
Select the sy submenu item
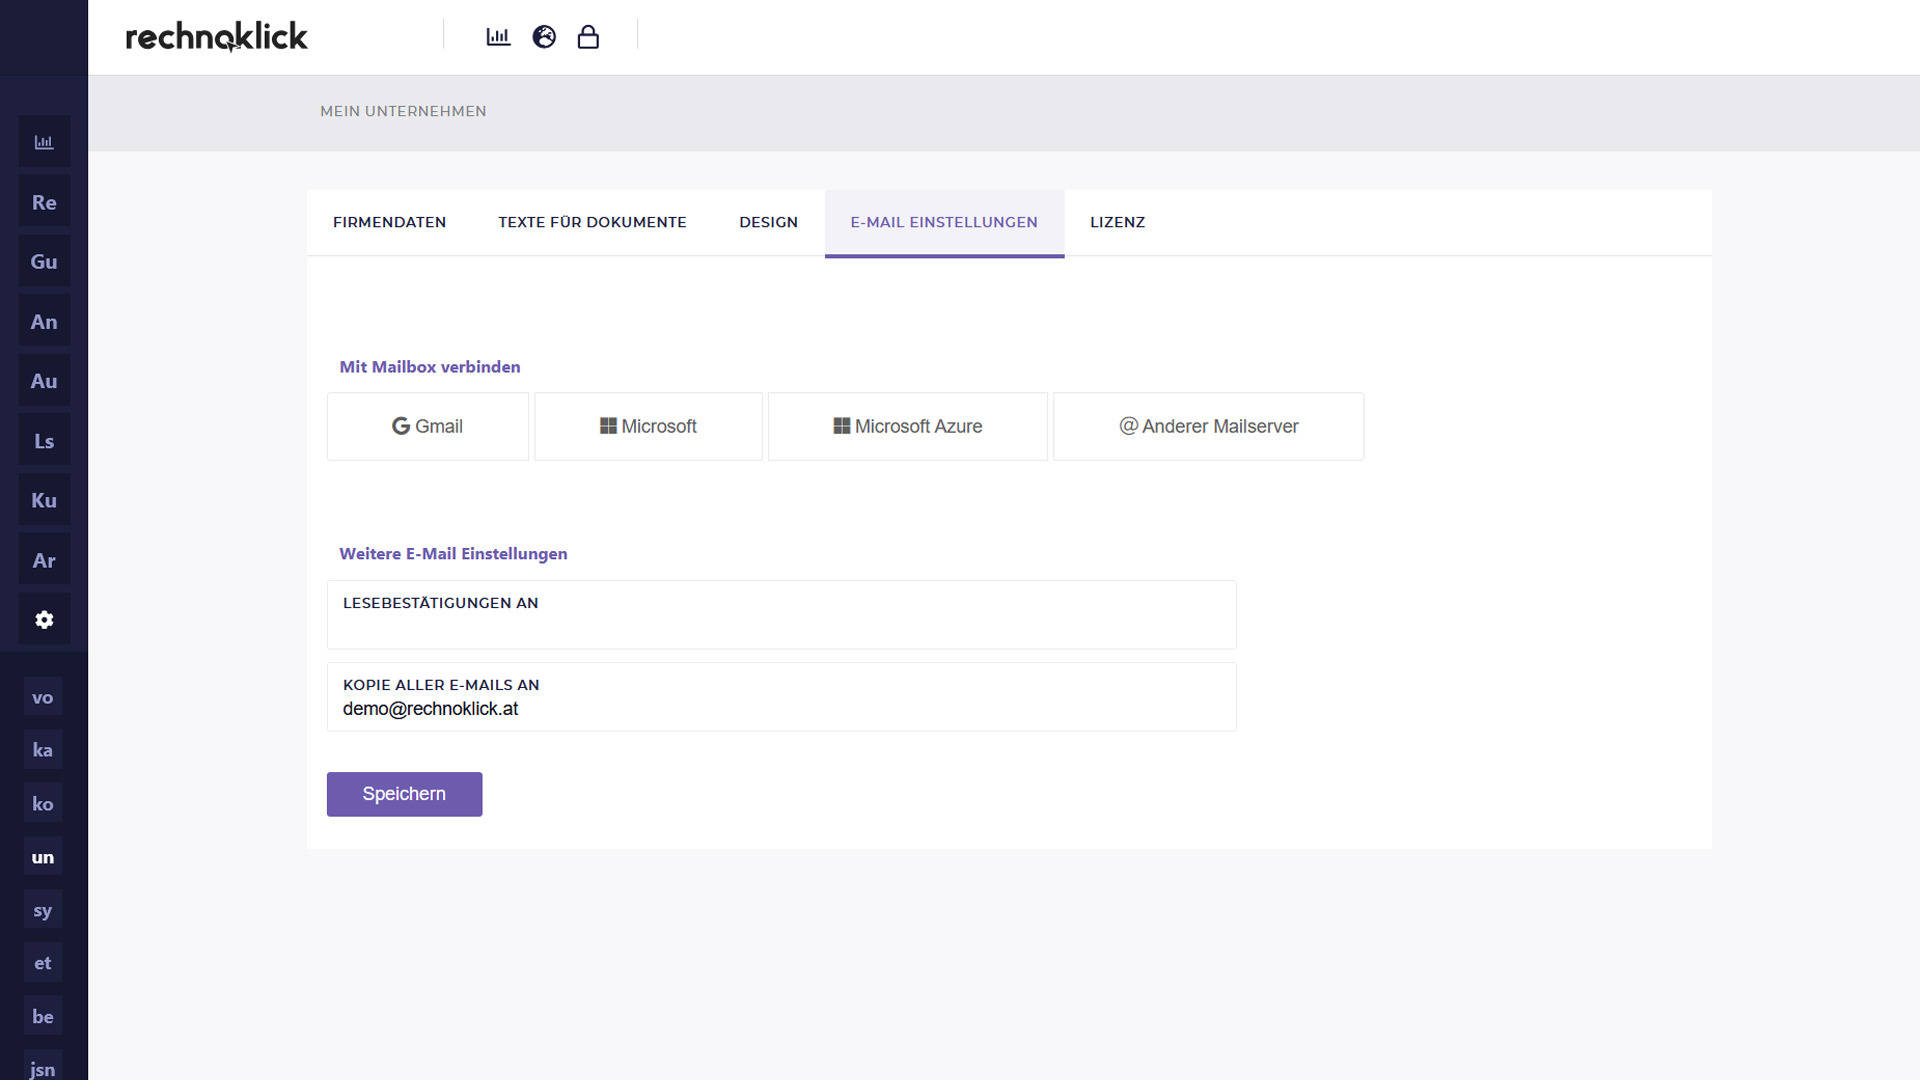coord(43,910)
